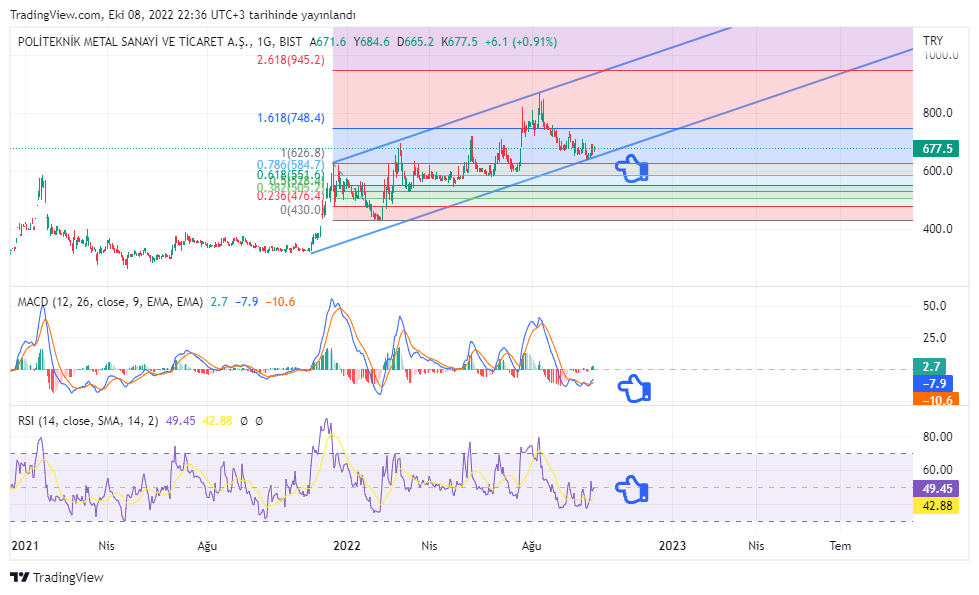
Task: Open the 'RSI (14, close, SMA, 14, 2)' indicator legend
Action: point(88,421)
